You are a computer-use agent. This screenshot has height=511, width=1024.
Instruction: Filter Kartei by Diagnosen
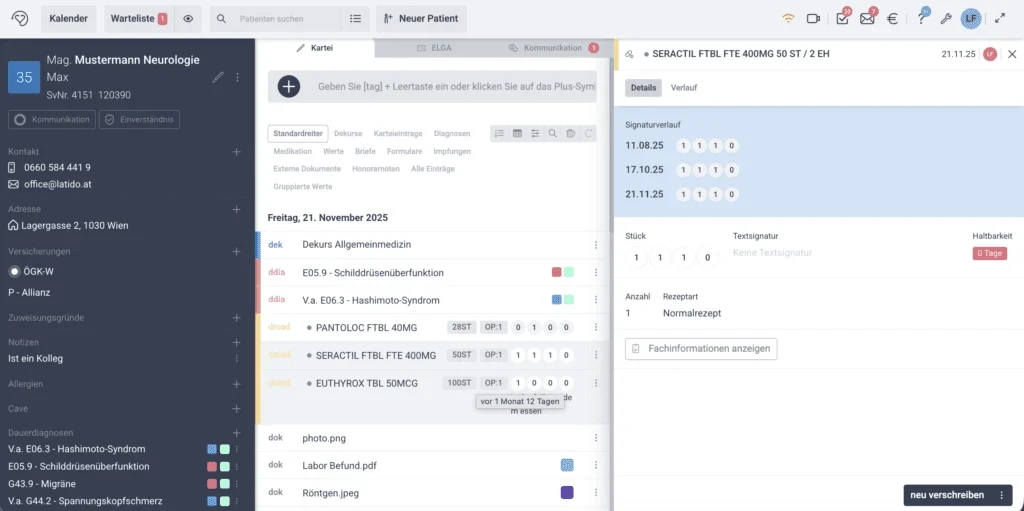pos(452,133)
